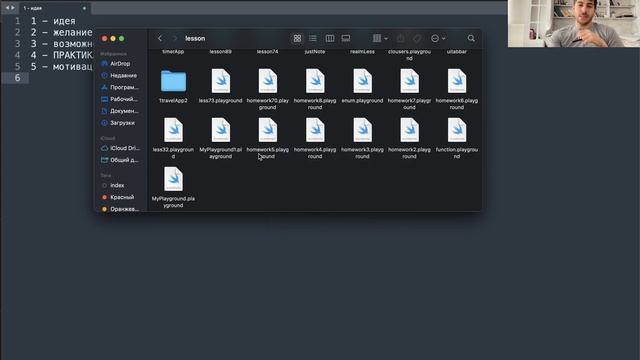Open the group-by dropdown in Finder toolbar

coord(380,38)
